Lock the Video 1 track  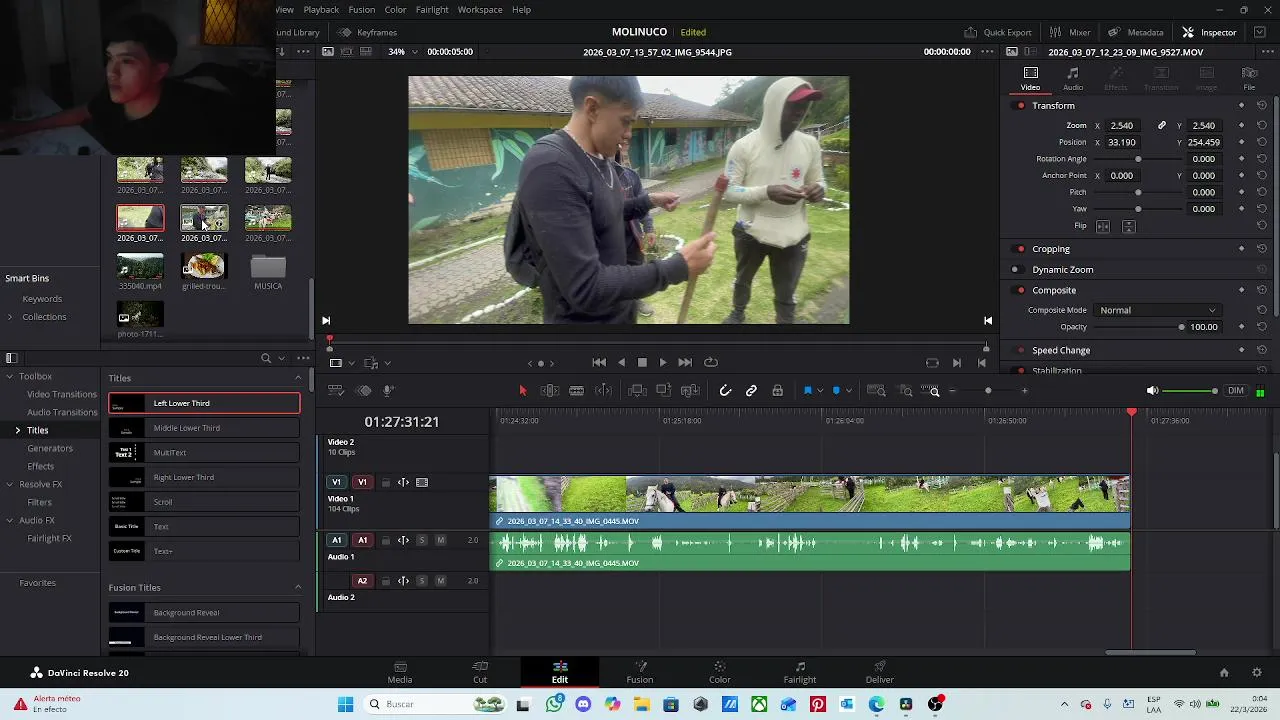click(x=386, y=483)
